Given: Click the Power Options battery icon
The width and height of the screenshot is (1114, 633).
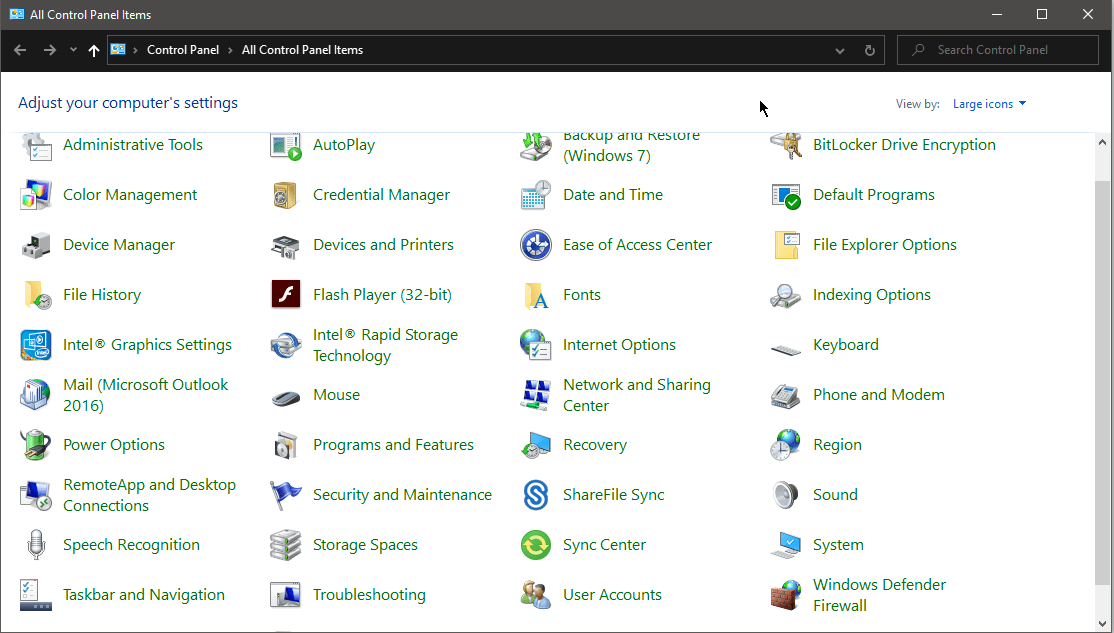Looking at the screenshot, I should tap(36, 445).
